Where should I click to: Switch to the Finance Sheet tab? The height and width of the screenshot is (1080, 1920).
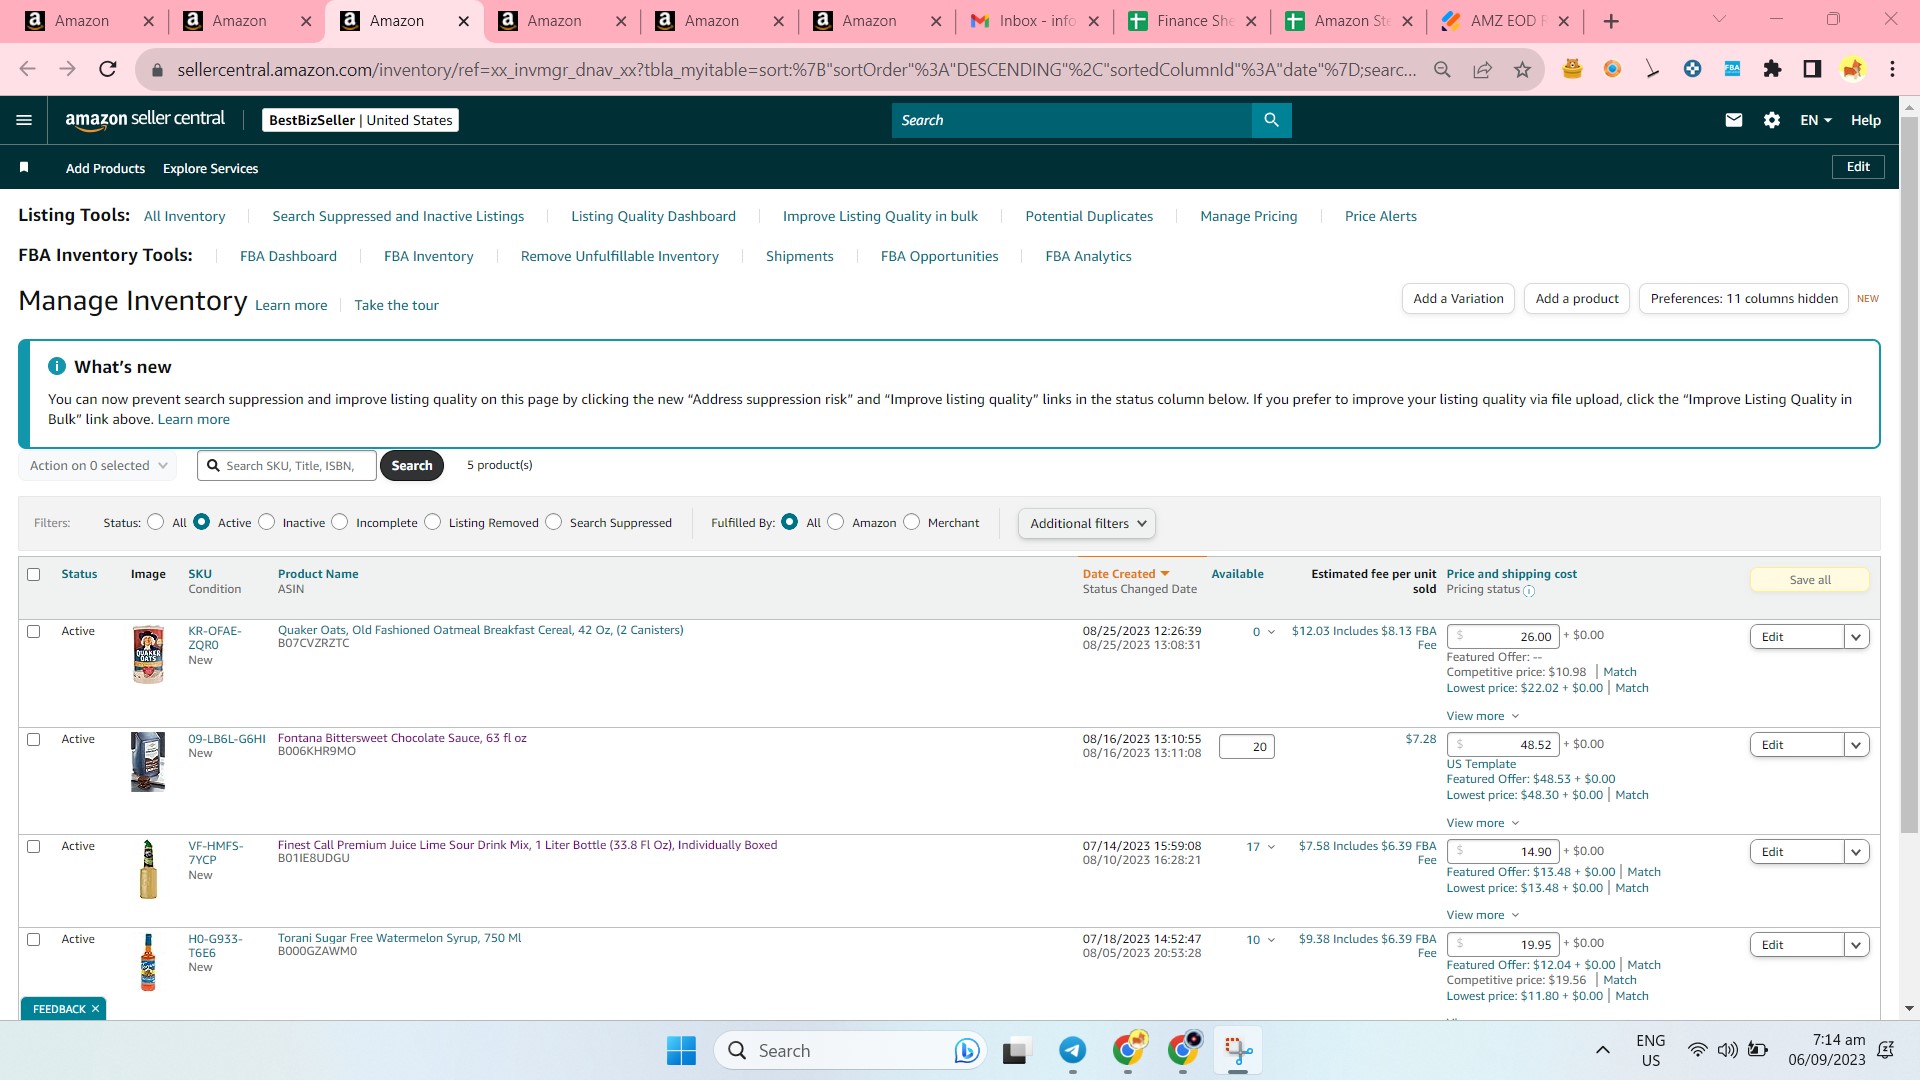pyautogui.click(x=1193, y=21)
